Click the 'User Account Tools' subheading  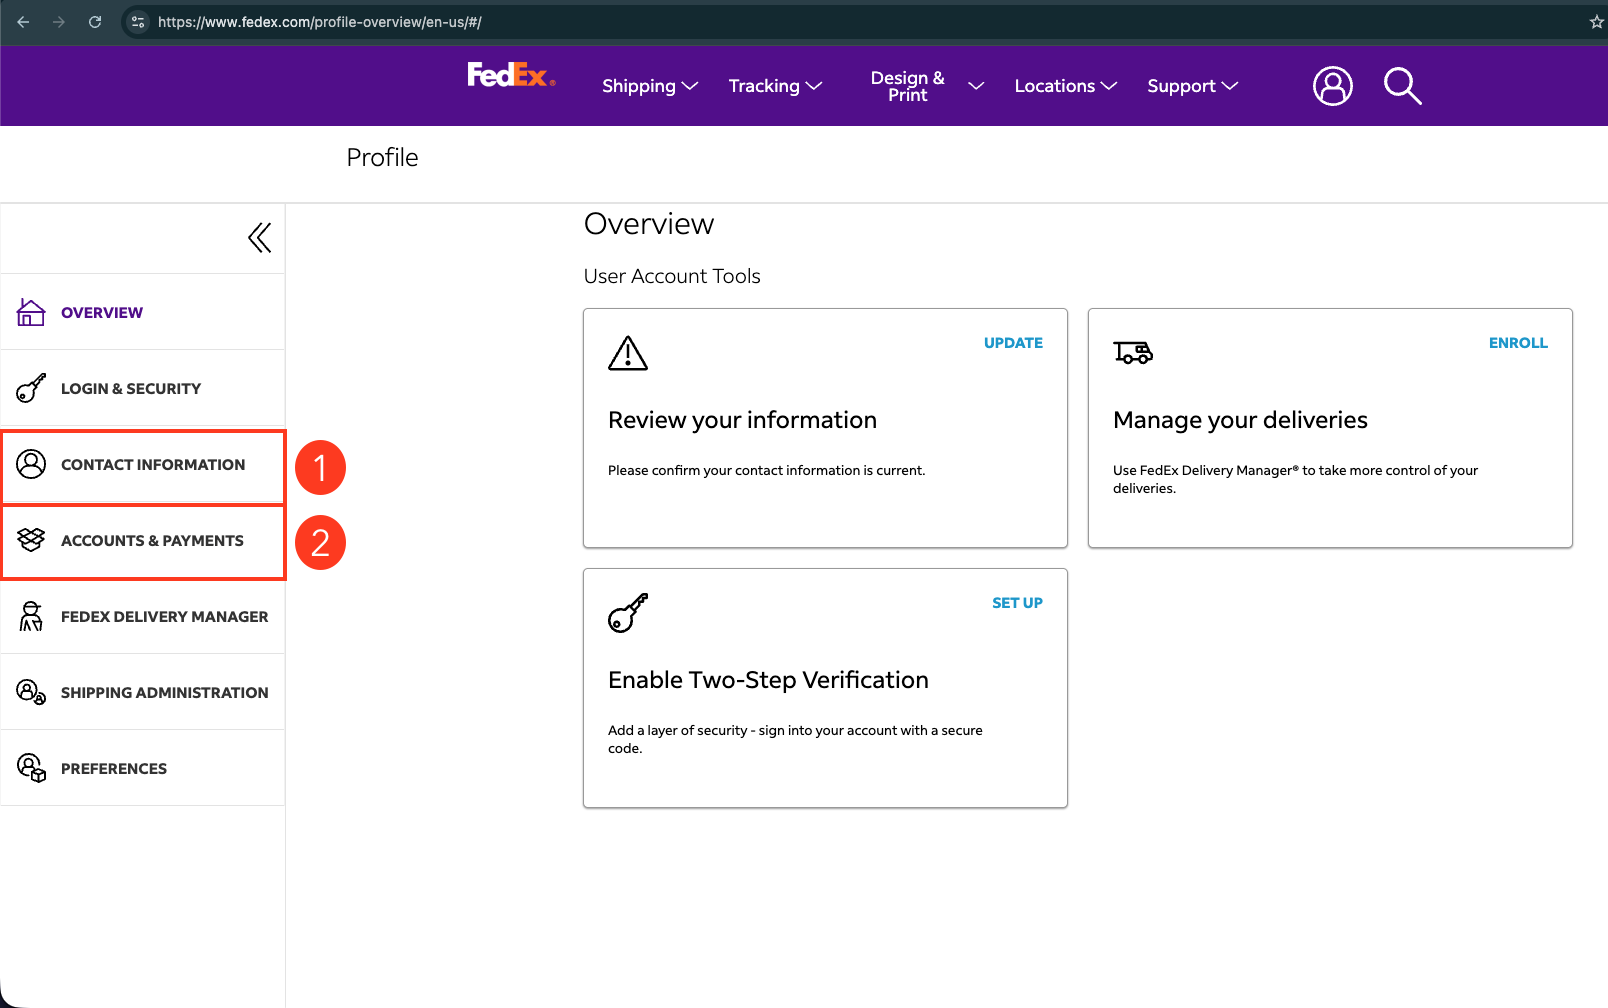(x=672, y=276)
